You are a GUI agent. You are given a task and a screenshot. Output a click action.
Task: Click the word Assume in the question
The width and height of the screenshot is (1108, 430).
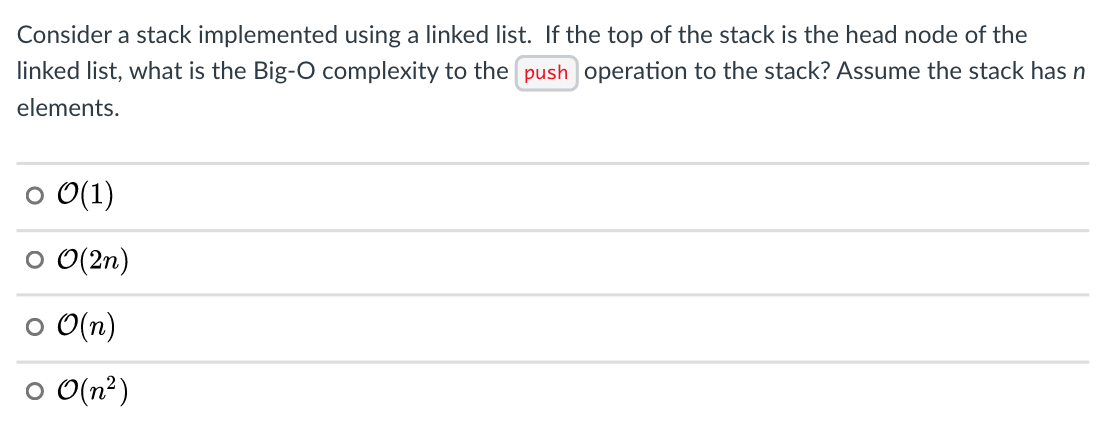click(x=877, y=71)
